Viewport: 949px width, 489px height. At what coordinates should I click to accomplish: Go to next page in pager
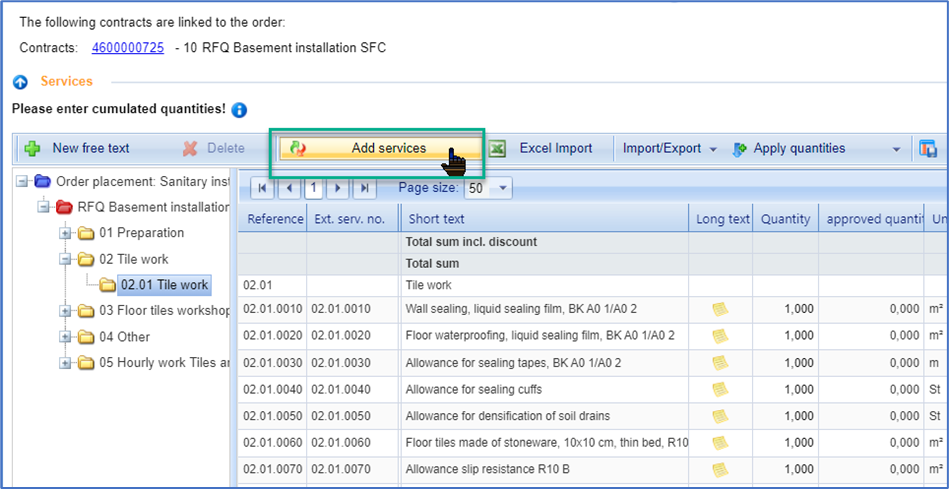pyautogui.click(x=338, y=187)
